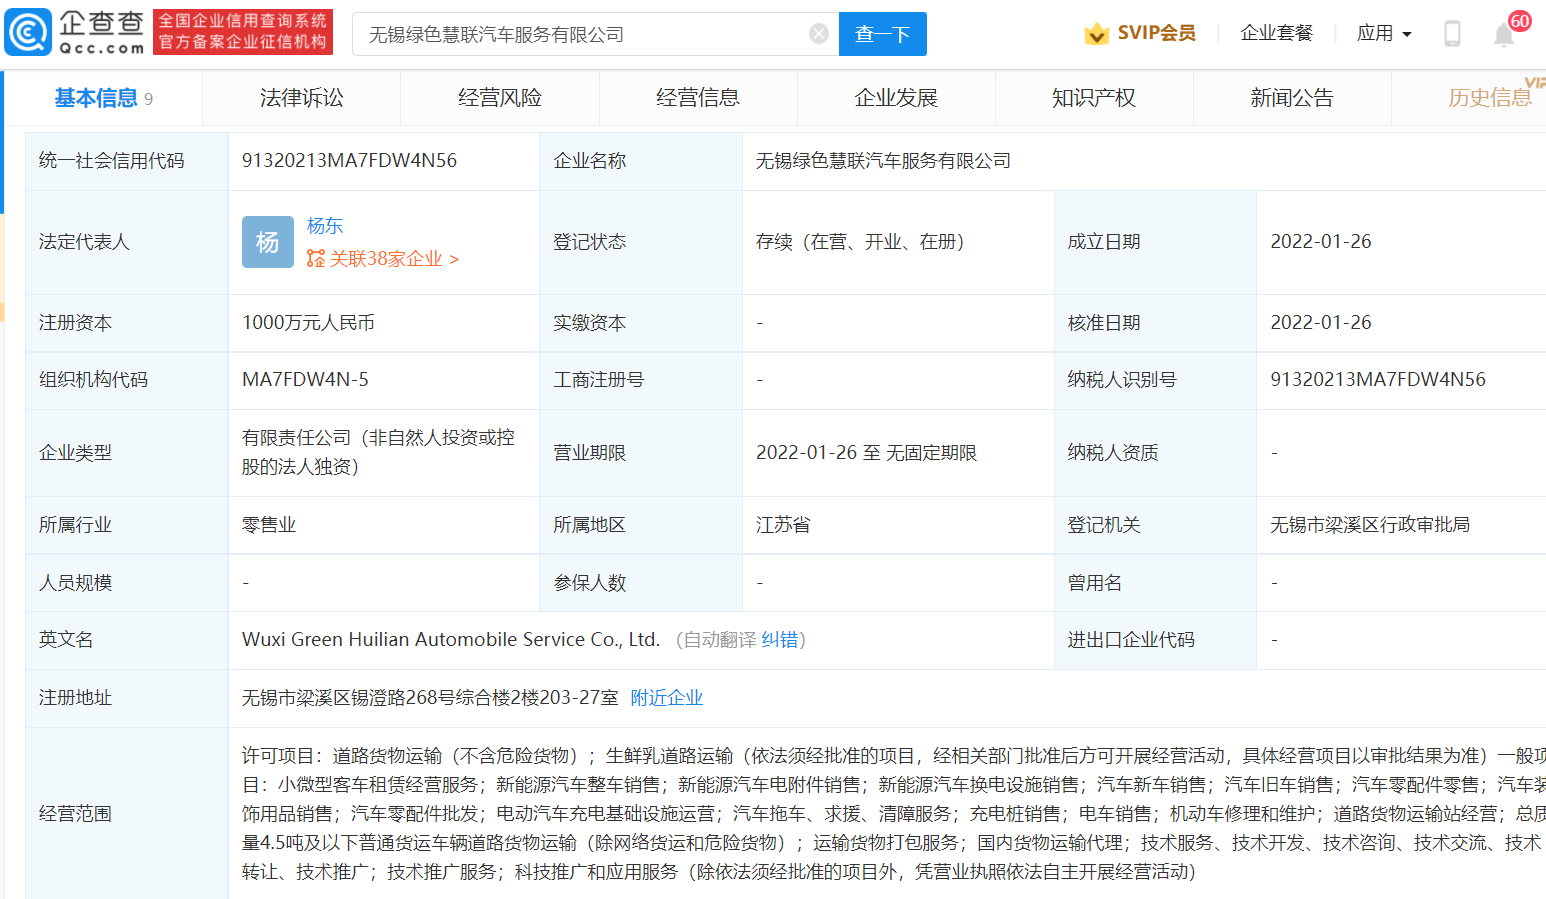Viewport: 1546px width, 899px height.
Task: Open the notification bell with badge 60
Action: (1504, 34)
